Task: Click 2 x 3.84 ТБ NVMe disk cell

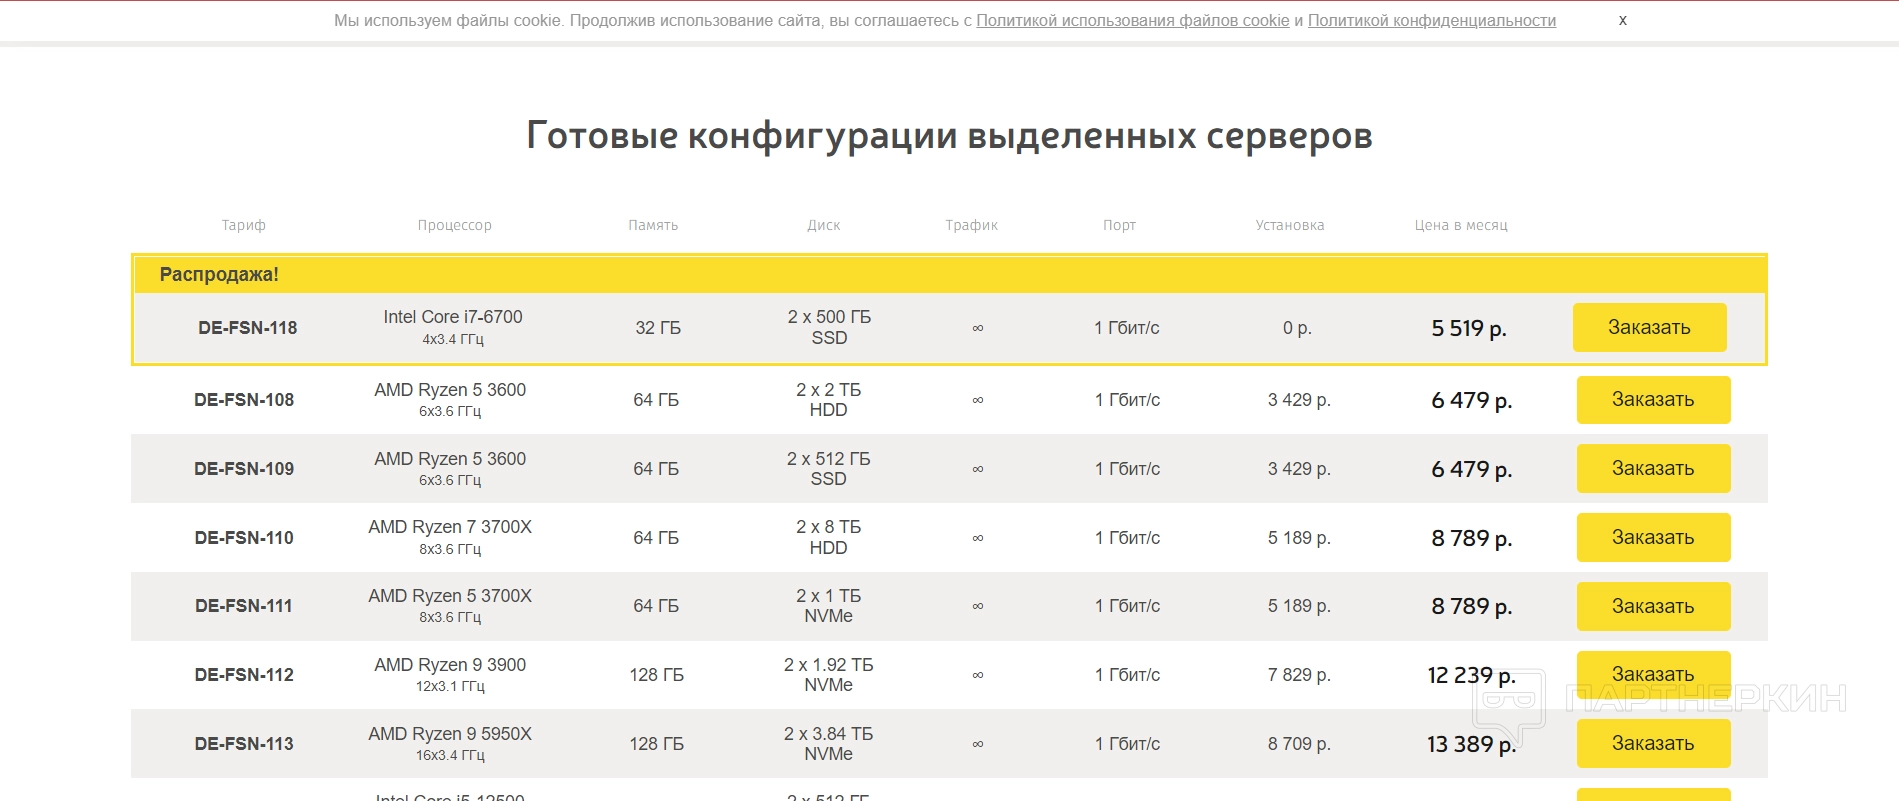Action: (828, 743)
